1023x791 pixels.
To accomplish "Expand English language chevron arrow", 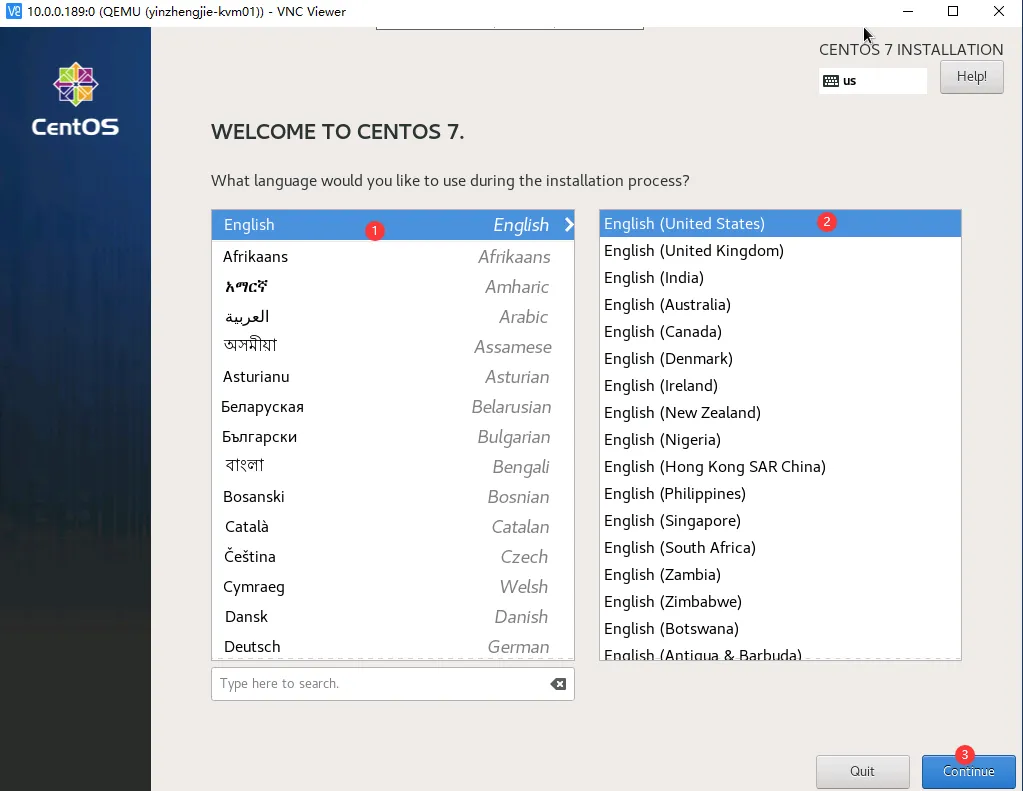I will [x=569, y=225].
